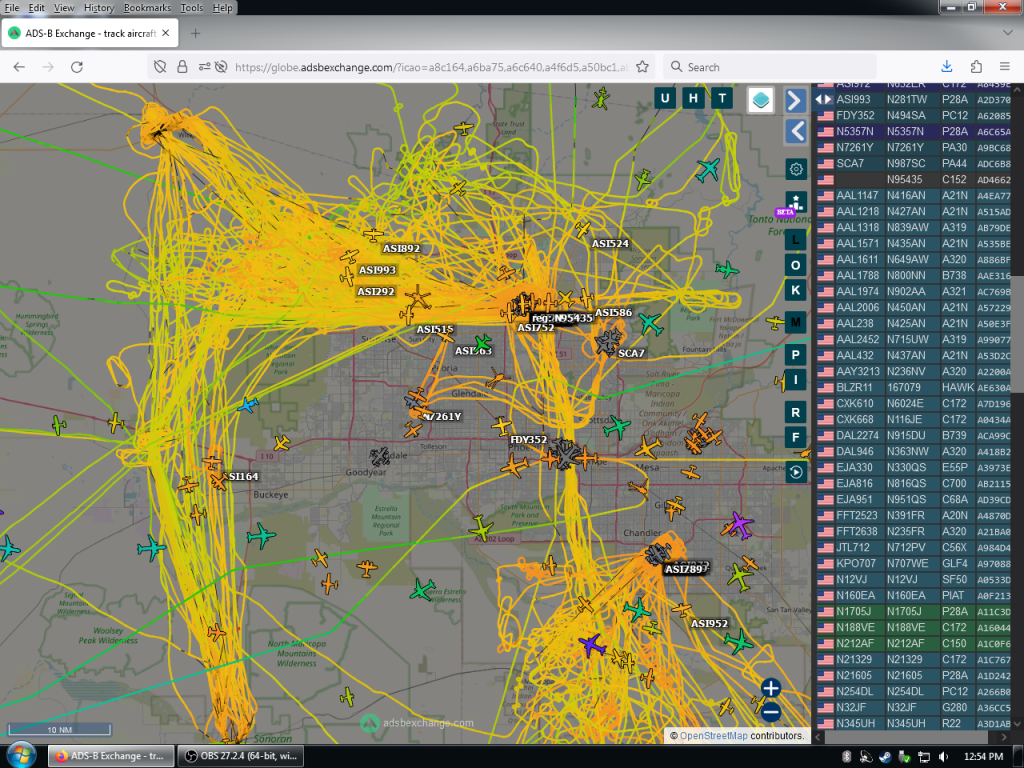
Task: Select aircraft row KPO707
Action: point(914,563)
